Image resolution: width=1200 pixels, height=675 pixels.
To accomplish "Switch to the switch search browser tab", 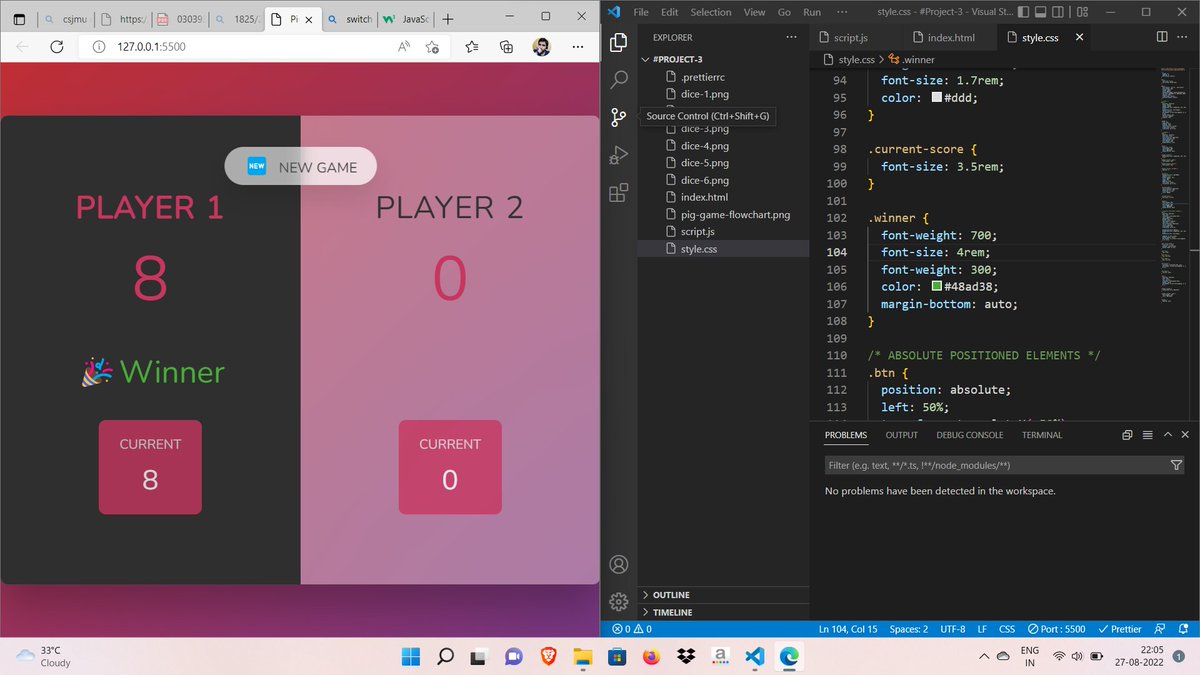I will click(349, 19).
